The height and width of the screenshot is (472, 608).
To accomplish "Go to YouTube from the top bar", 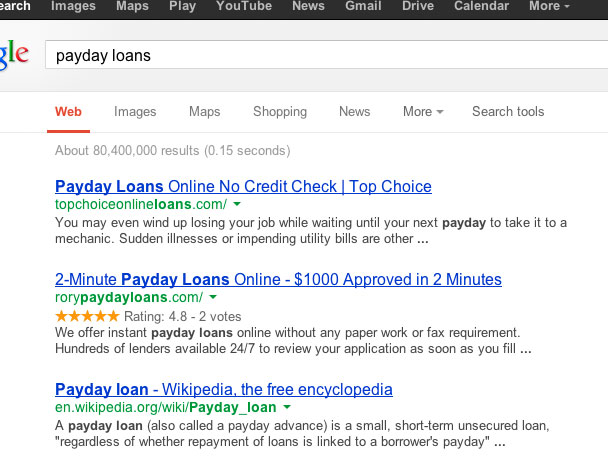I will [244, 6].
